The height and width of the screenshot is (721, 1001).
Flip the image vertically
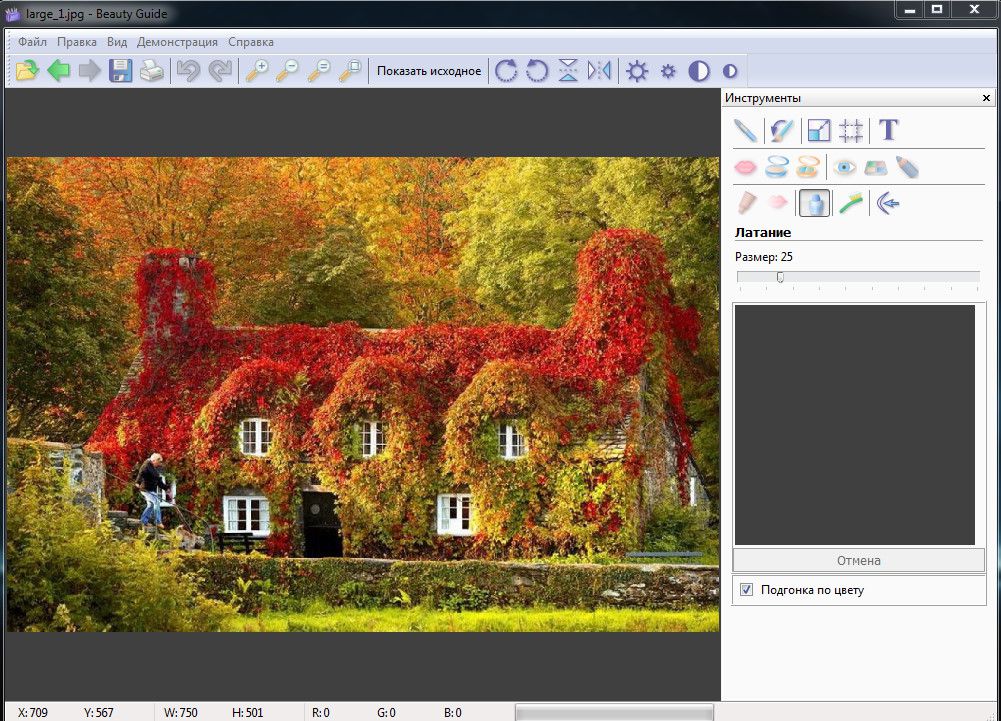(568, 70)
